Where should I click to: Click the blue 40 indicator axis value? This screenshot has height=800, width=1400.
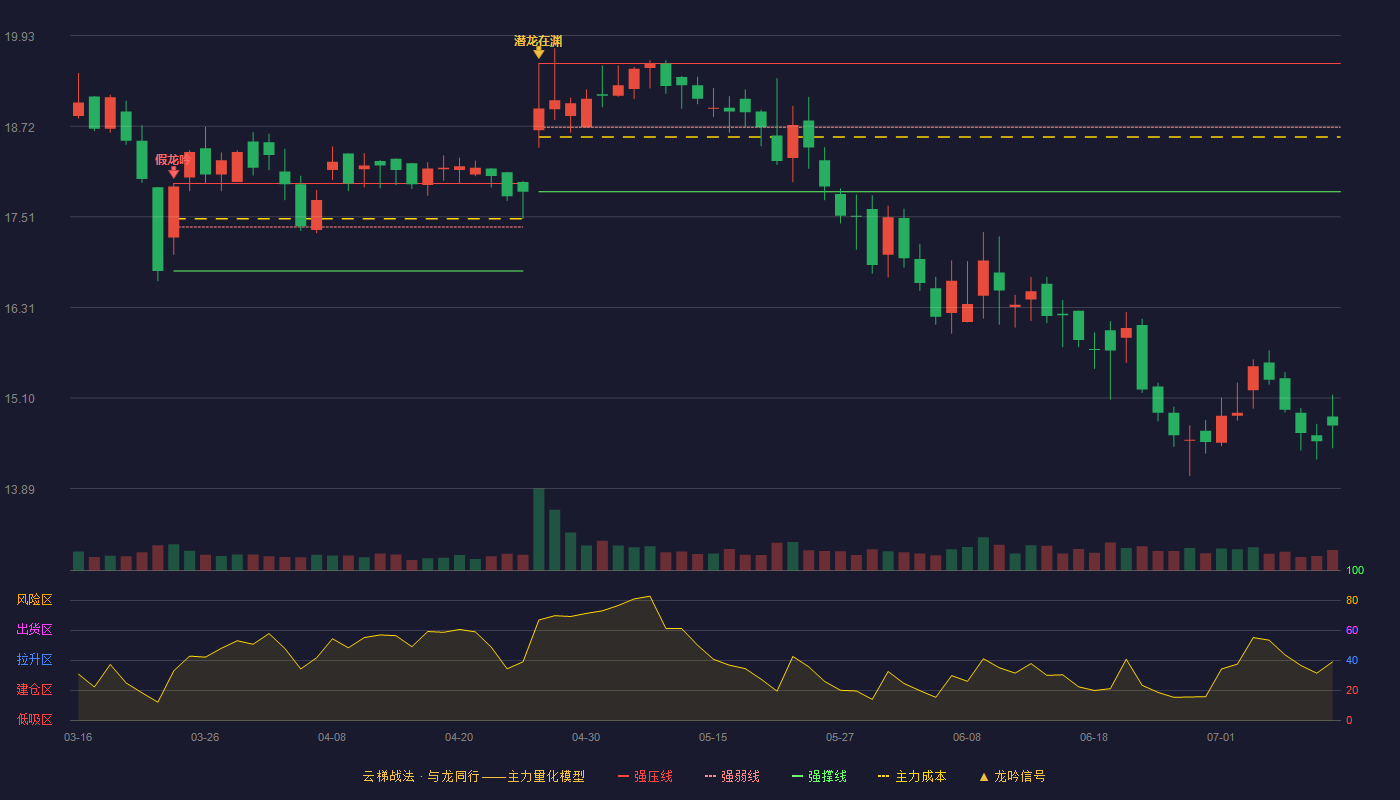click(x=1352, y=660)
